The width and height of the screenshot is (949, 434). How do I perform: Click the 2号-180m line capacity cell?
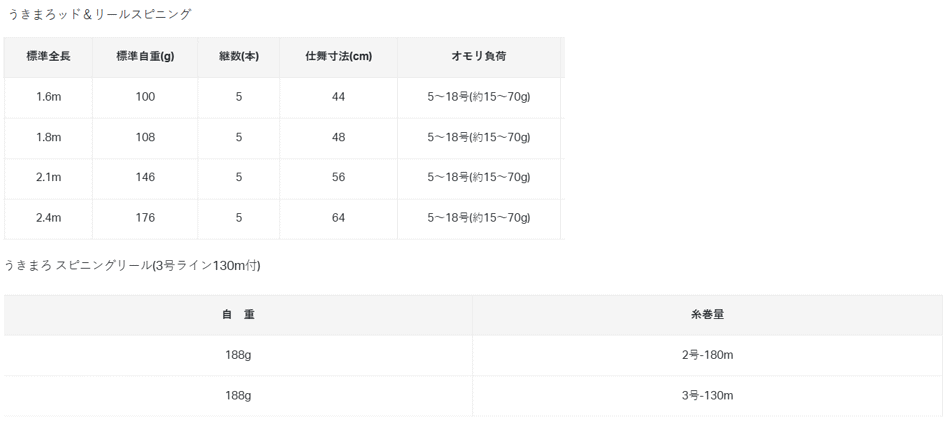click(x=707, y=355)
